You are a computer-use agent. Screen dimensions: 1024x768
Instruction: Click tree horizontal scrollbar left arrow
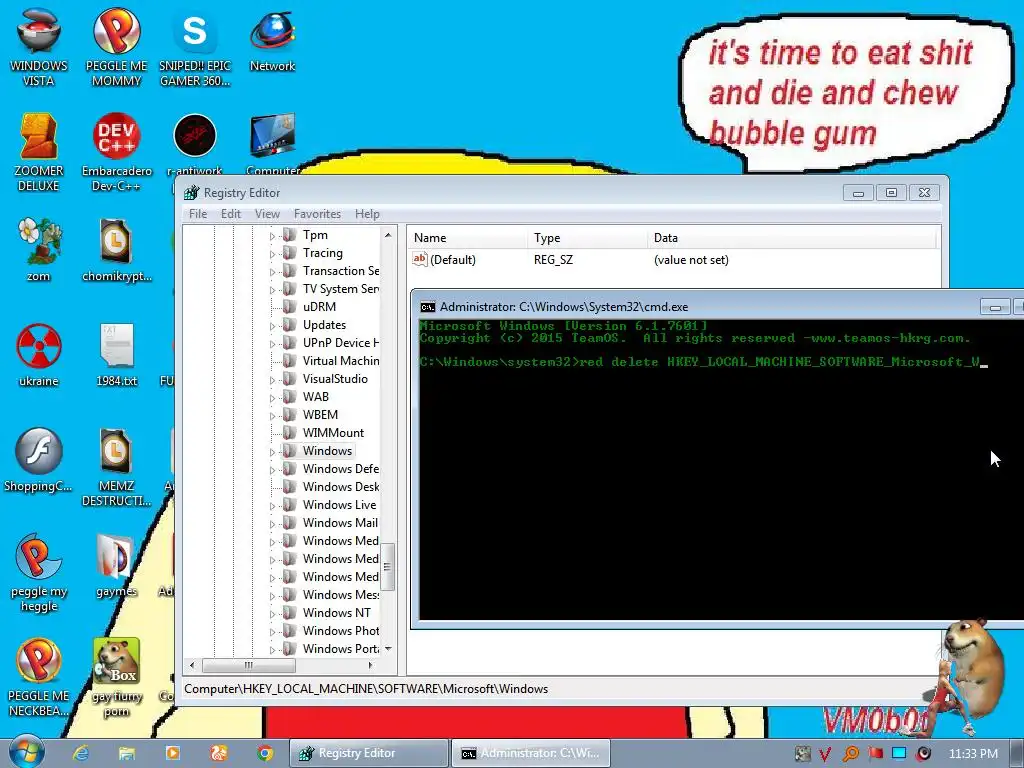coord(192,665)
